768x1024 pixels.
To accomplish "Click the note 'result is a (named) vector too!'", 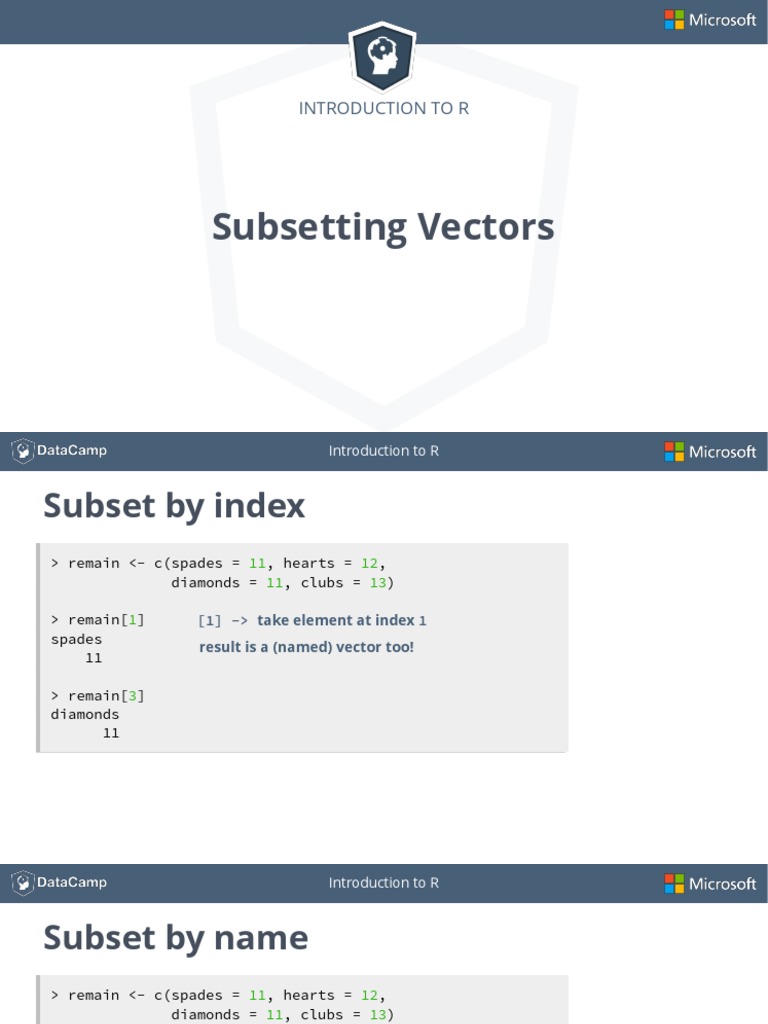I will (306, 647).
